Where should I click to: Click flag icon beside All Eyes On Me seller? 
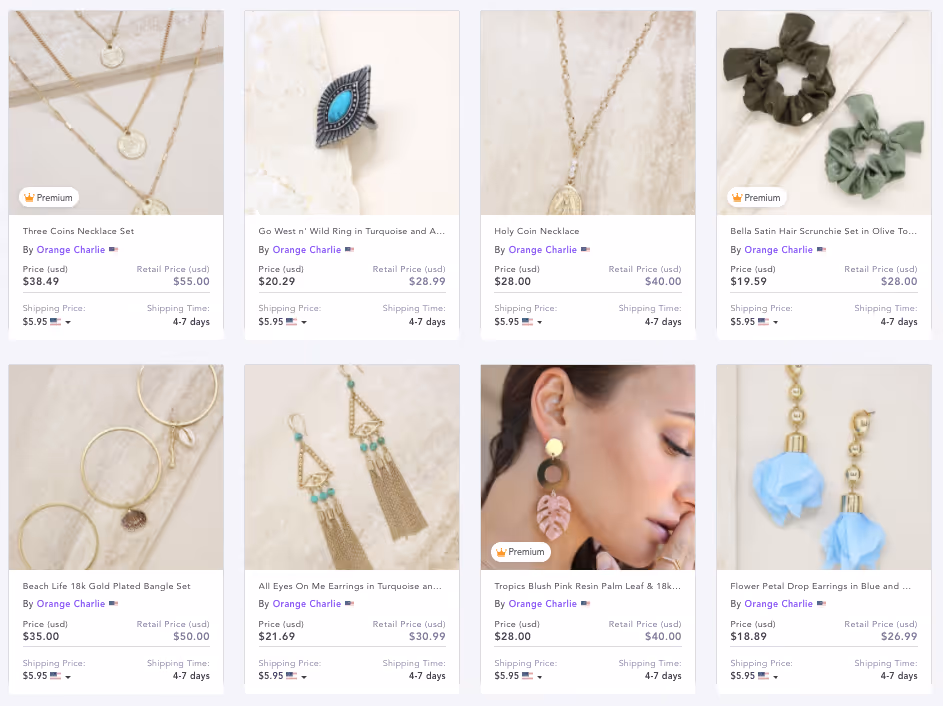click(x=349, y=604)
